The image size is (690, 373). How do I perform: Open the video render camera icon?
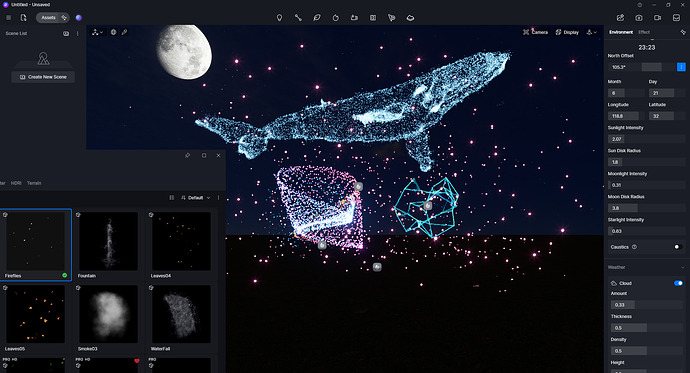657,18
